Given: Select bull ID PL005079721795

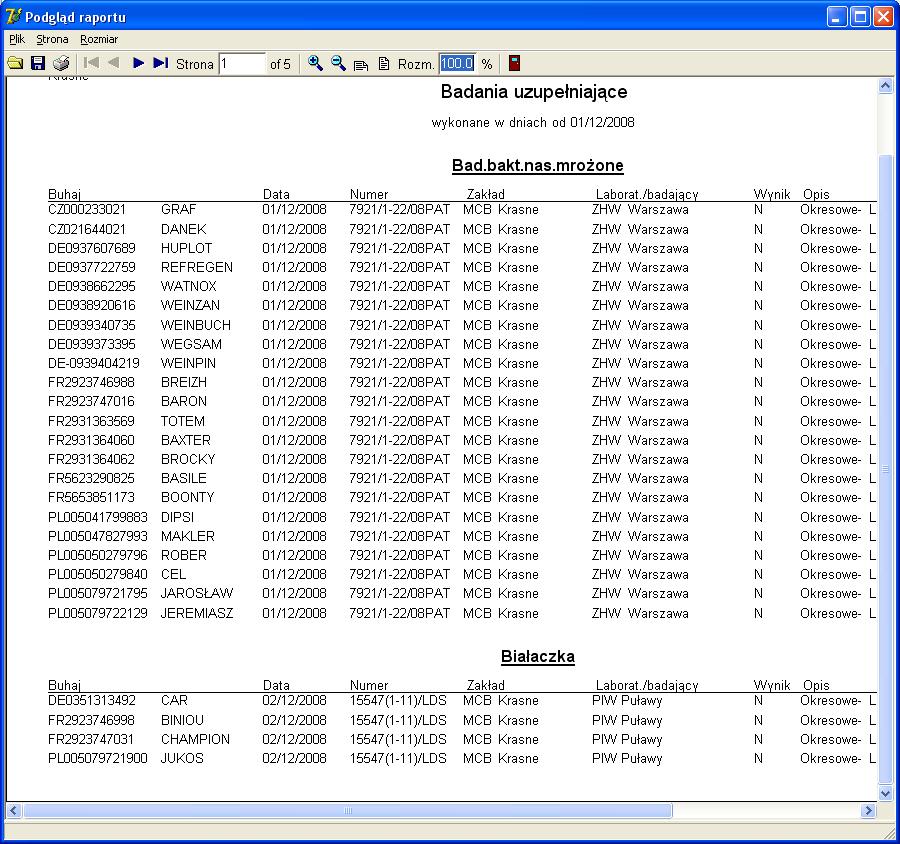Looking at the screenshot, I should click(98, 593).
